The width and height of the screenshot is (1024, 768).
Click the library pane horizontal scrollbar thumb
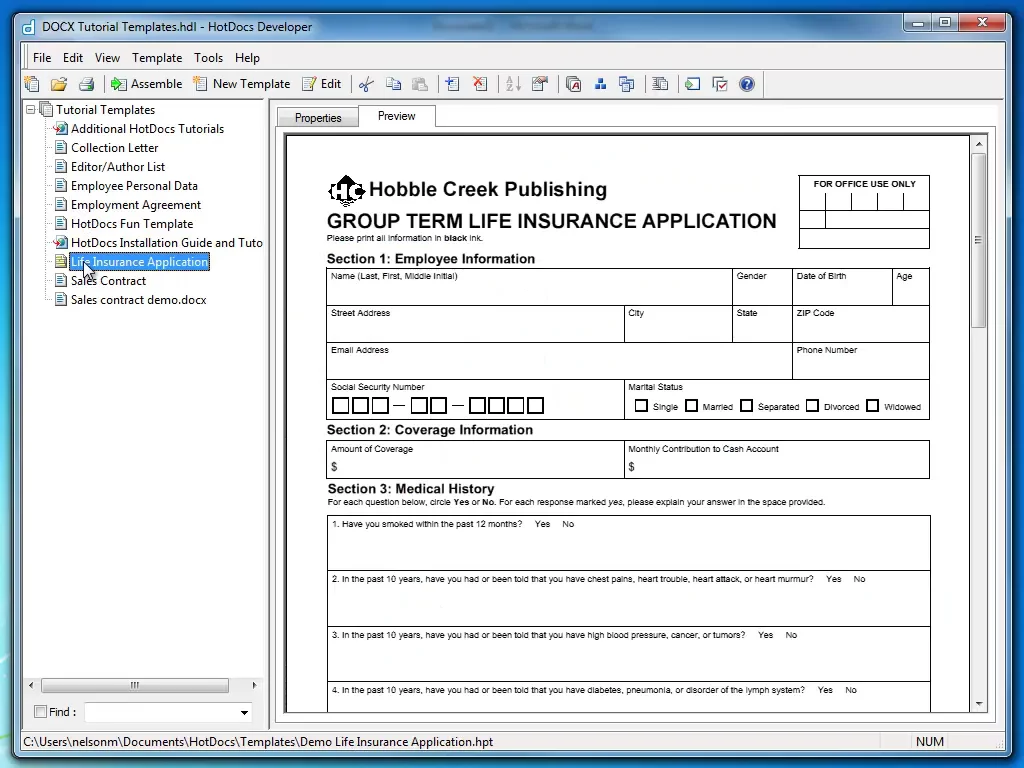(x=134, y=686)
